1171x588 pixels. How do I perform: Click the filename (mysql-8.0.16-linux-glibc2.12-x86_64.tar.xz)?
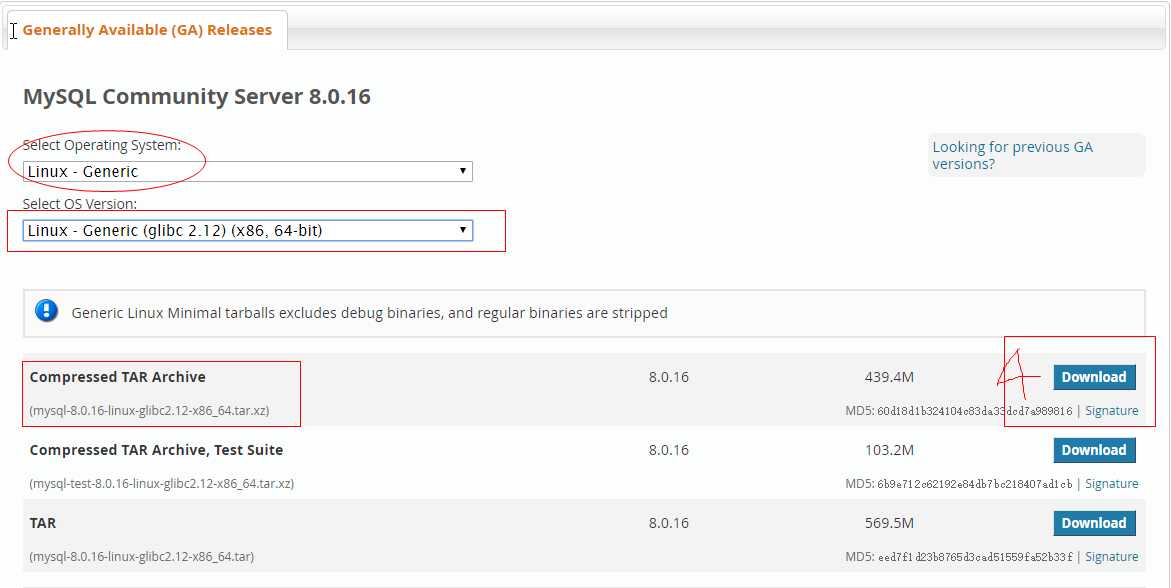149,411
